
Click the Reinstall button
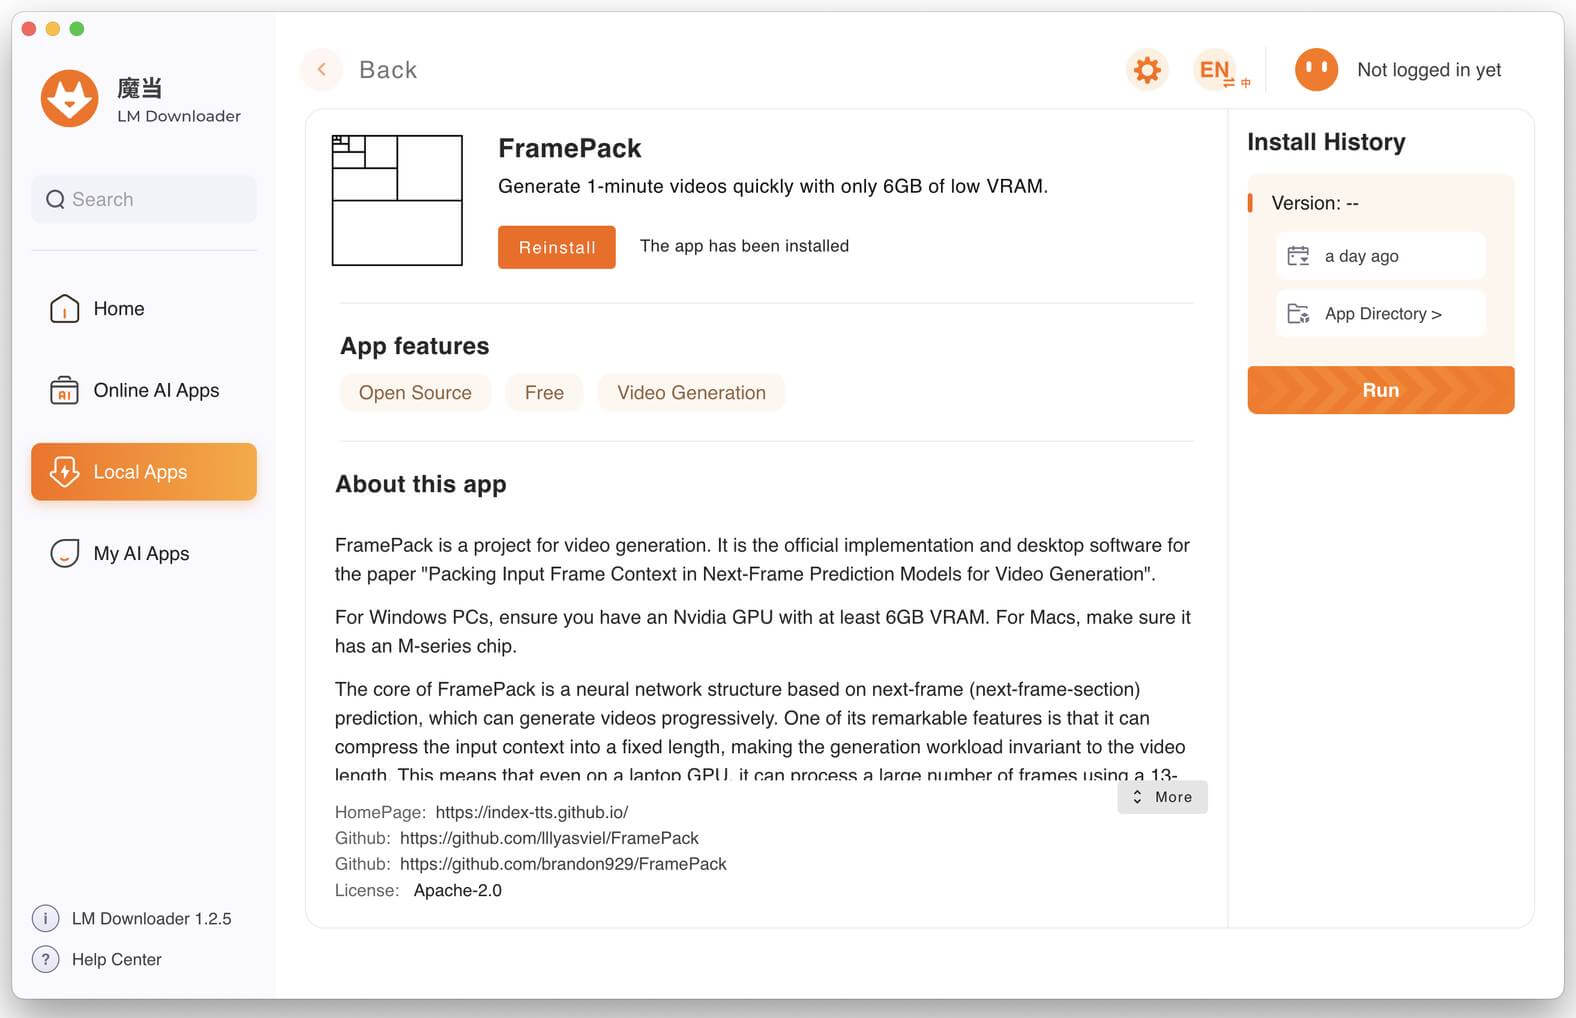click(557, 247)
